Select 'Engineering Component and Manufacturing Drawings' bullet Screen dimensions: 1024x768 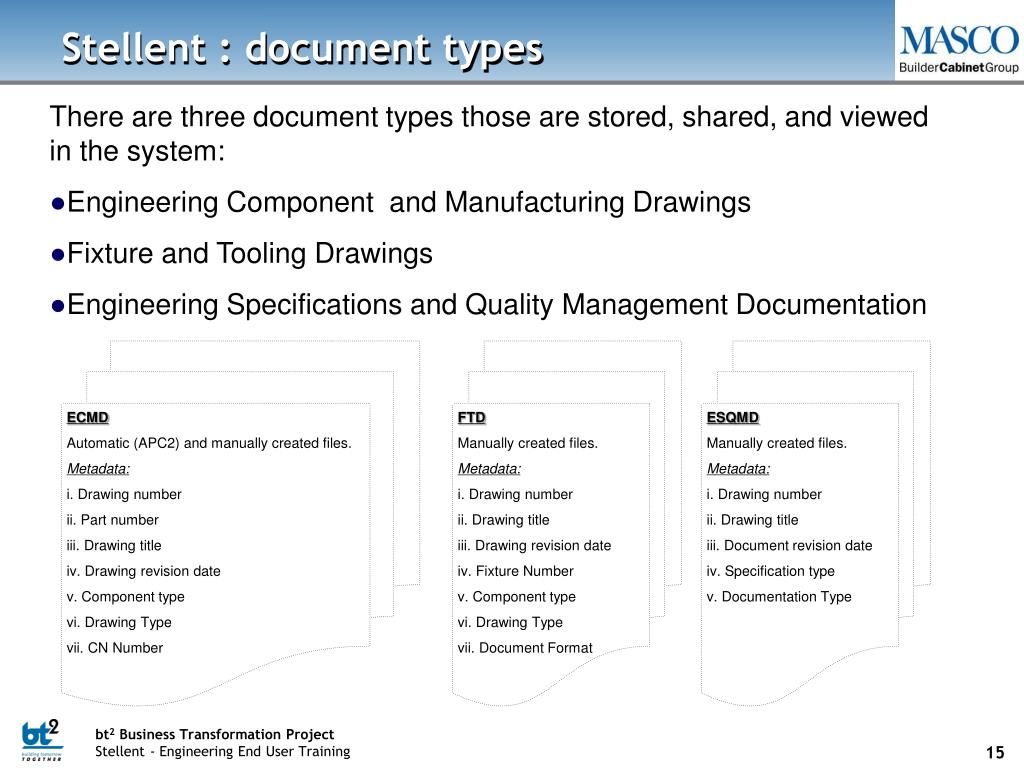(400, 202)
